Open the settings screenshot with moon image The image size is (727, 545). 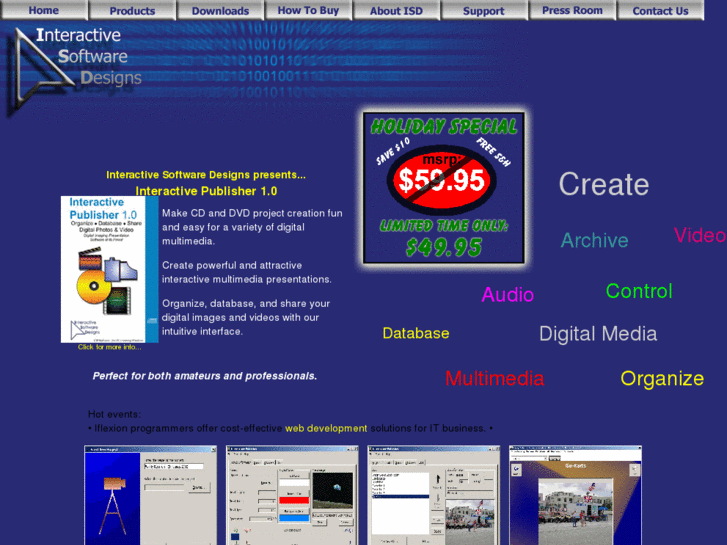coord(292,495)
